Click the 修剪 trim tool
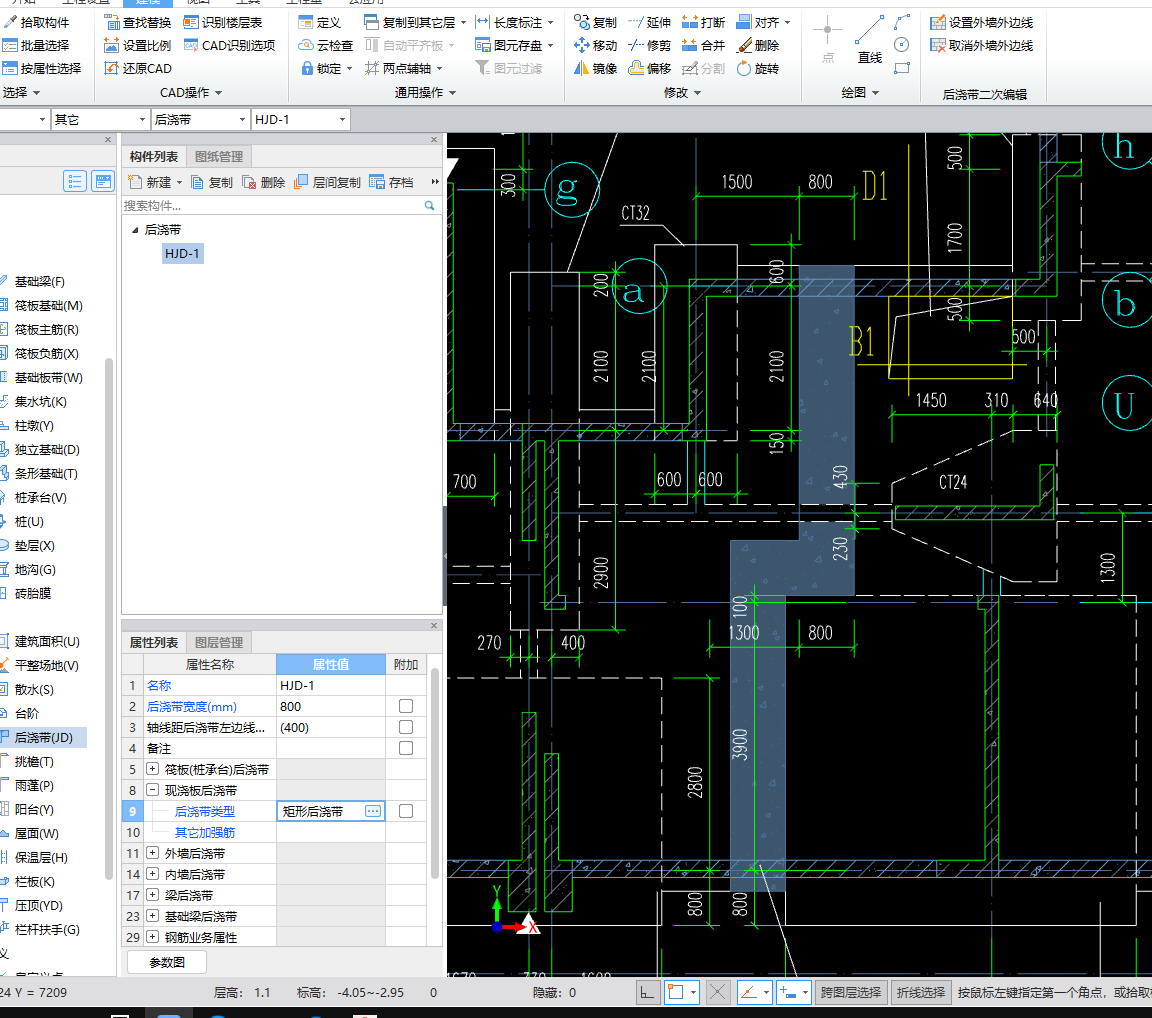Image resolution: width=1152 pixels, height=1018 pixels. (649, 46)
